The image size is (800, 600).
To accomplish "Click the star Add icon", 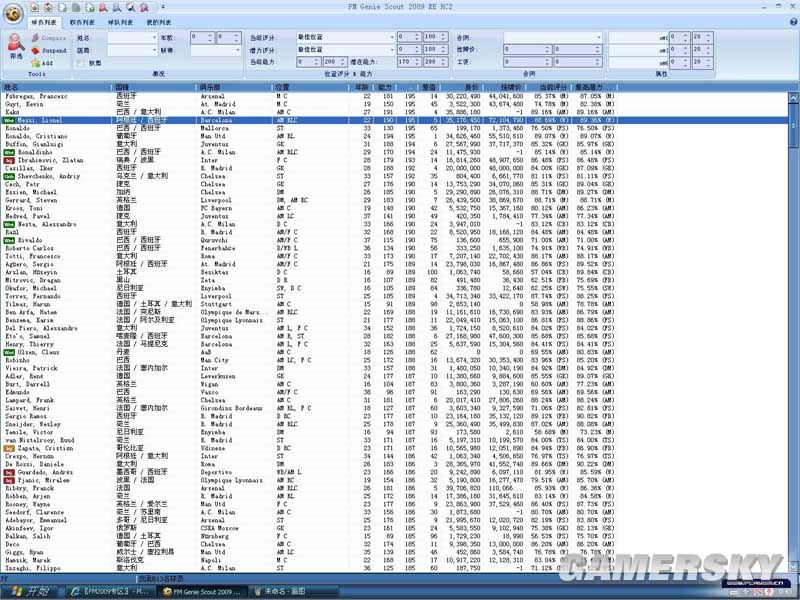I will click(35, 63).
